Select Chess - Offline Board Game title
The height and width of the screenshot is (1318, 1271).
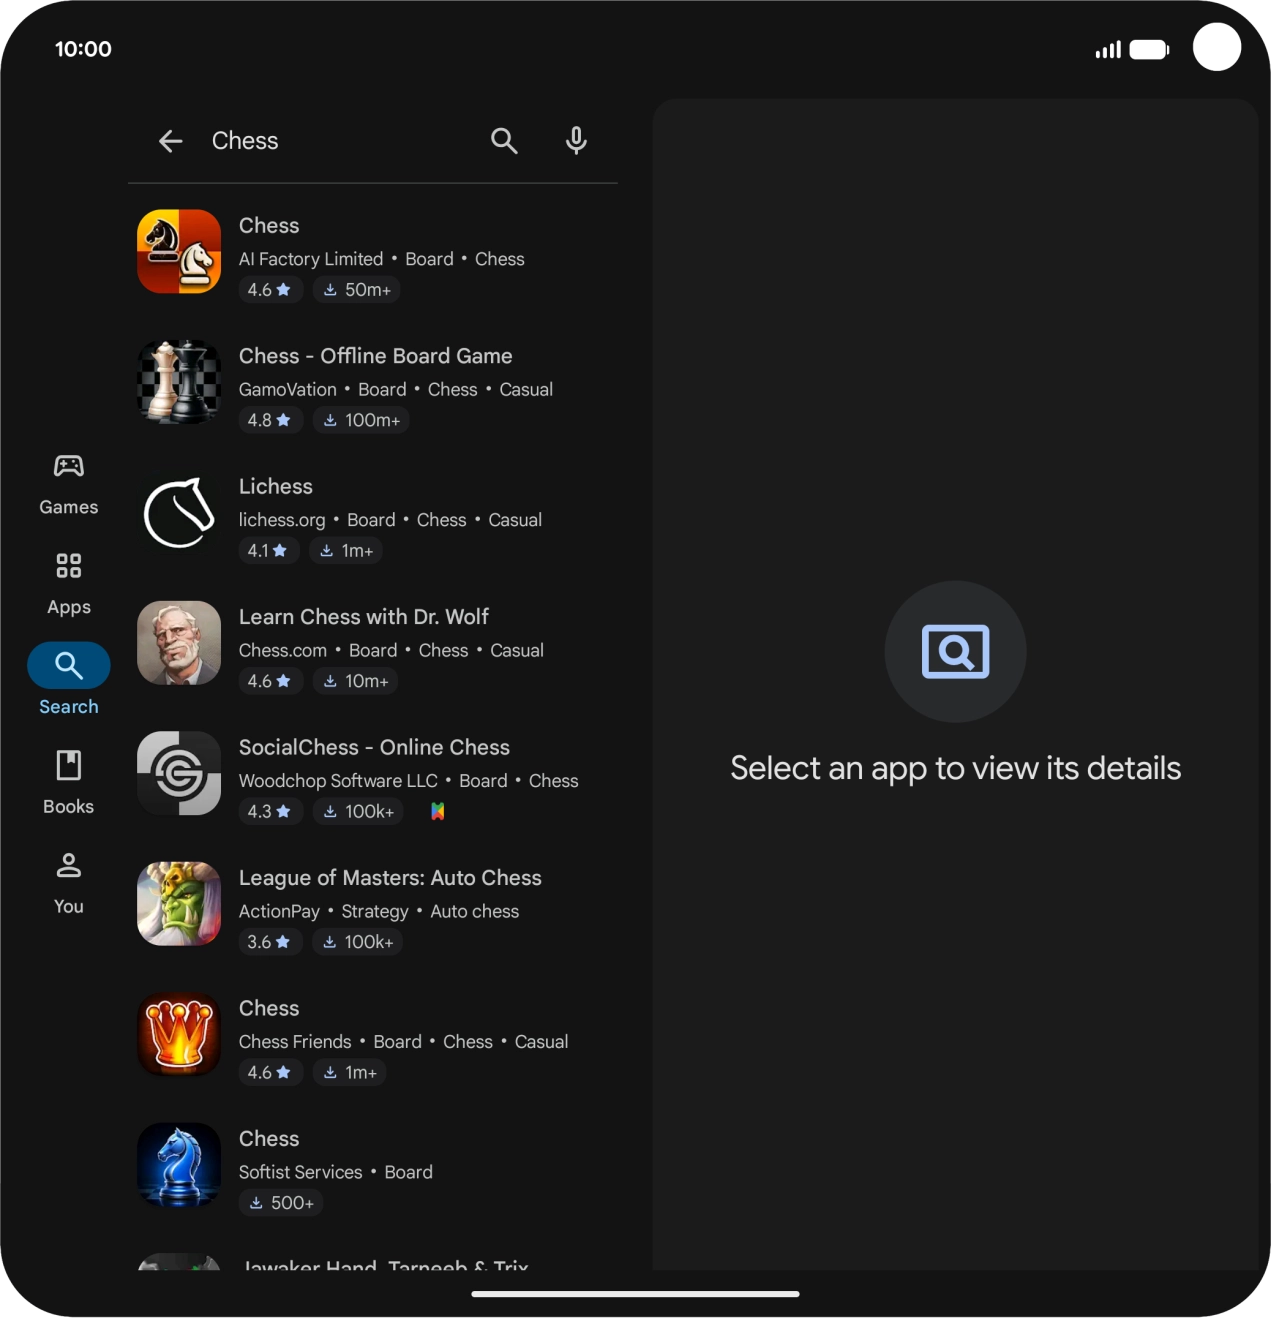[375, 356]
